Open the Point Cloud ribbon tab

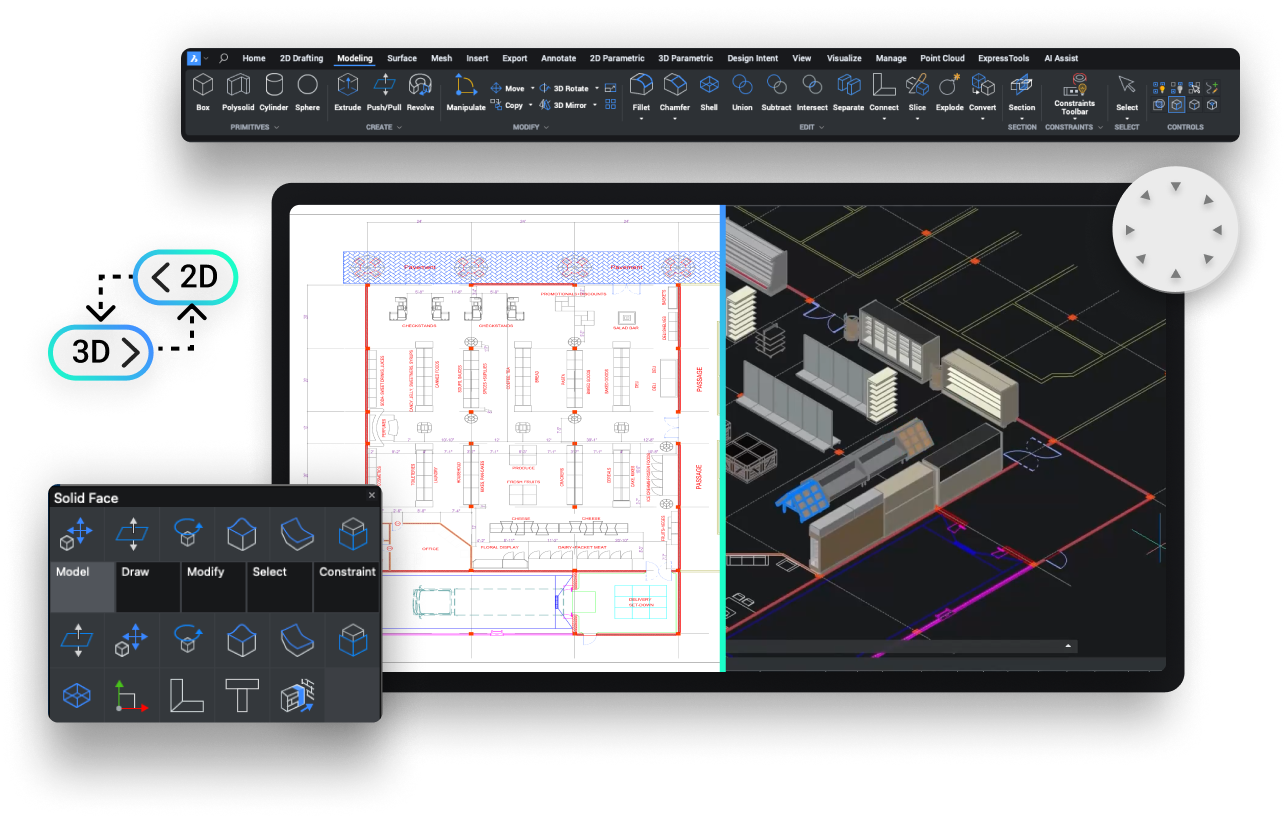click(942, 58)
